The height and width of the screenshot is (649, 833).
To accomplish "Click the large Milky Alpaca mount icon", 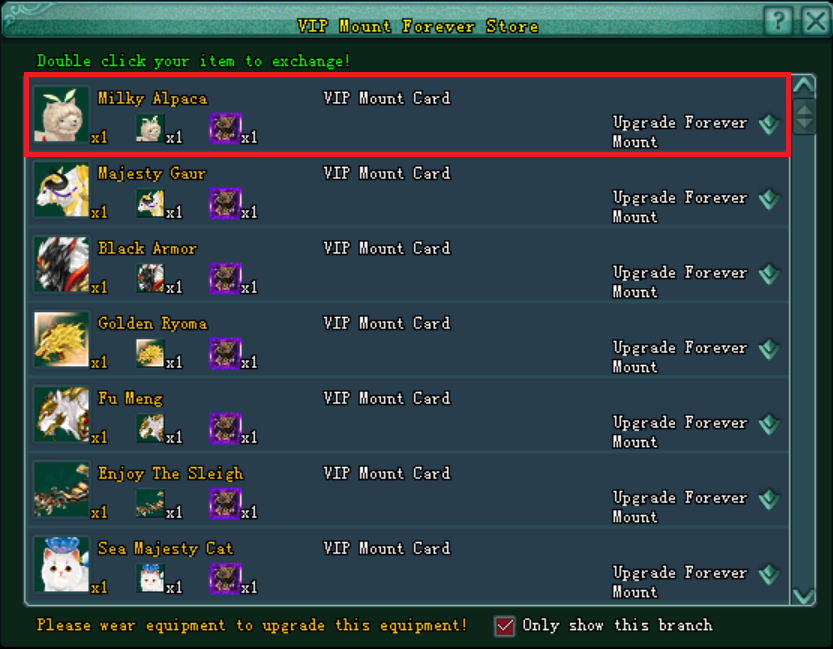I will tap(61, 115).
